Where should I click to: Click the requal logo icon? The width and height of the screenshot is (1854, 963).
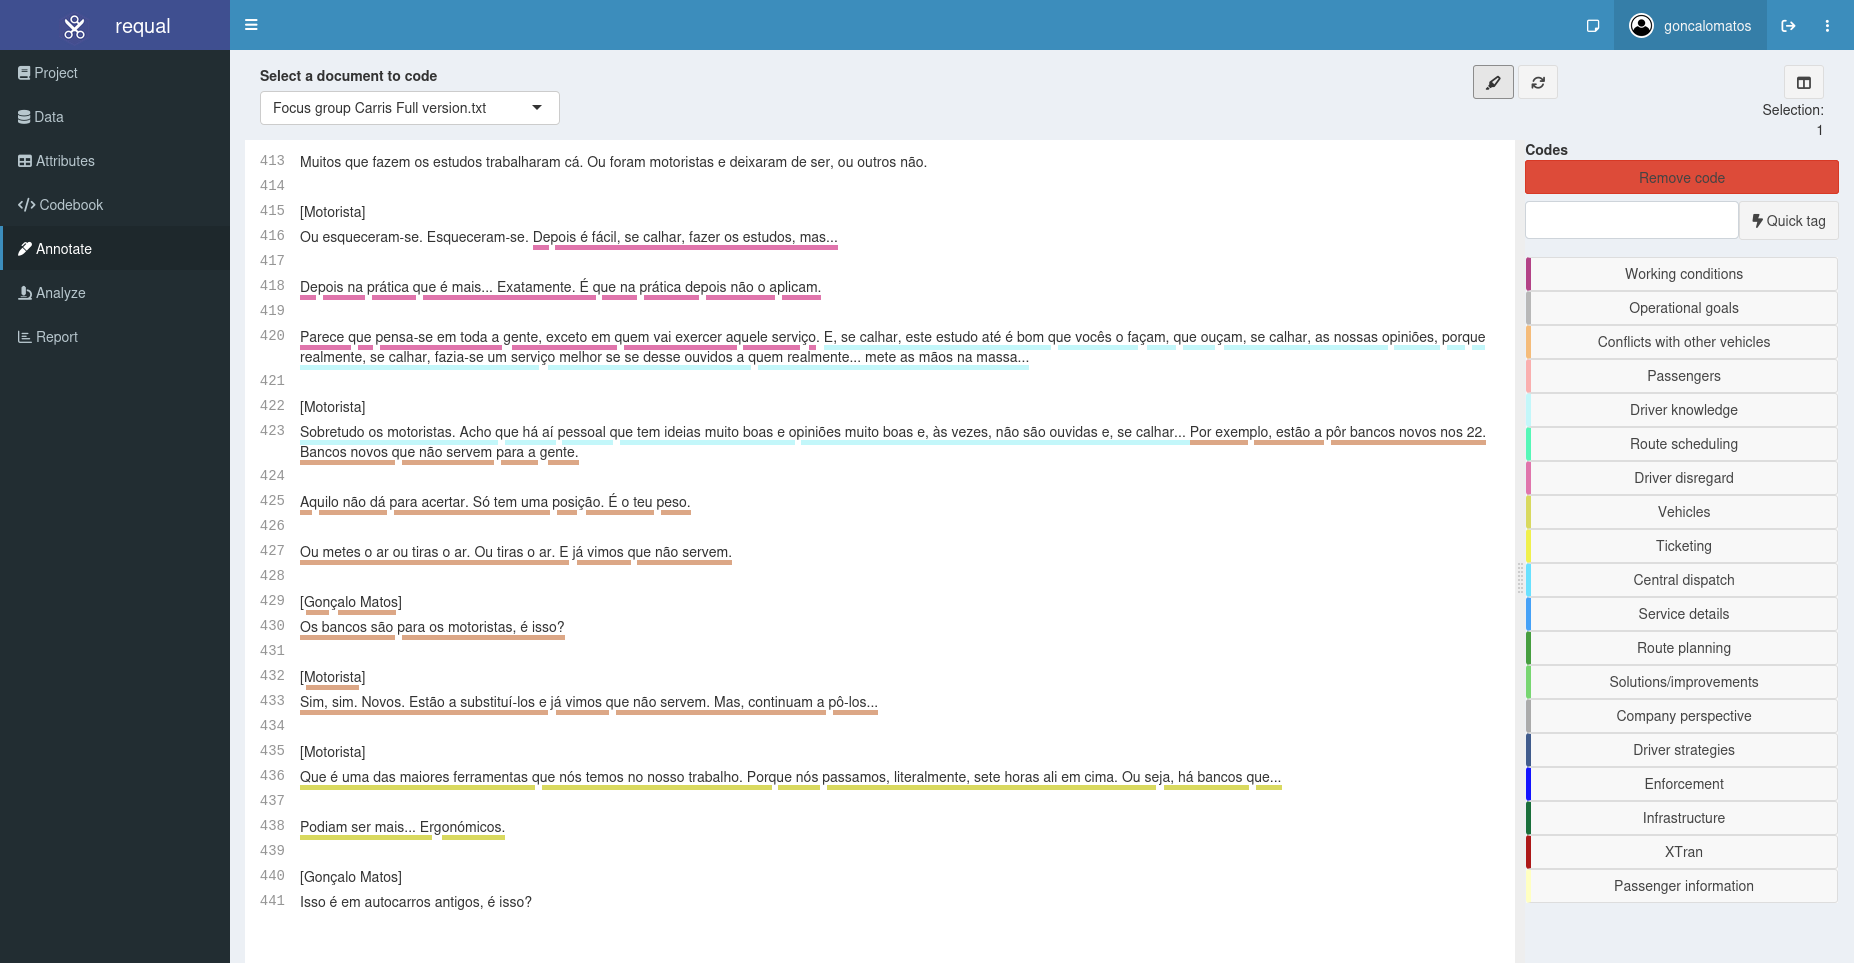tap(75, 26)
